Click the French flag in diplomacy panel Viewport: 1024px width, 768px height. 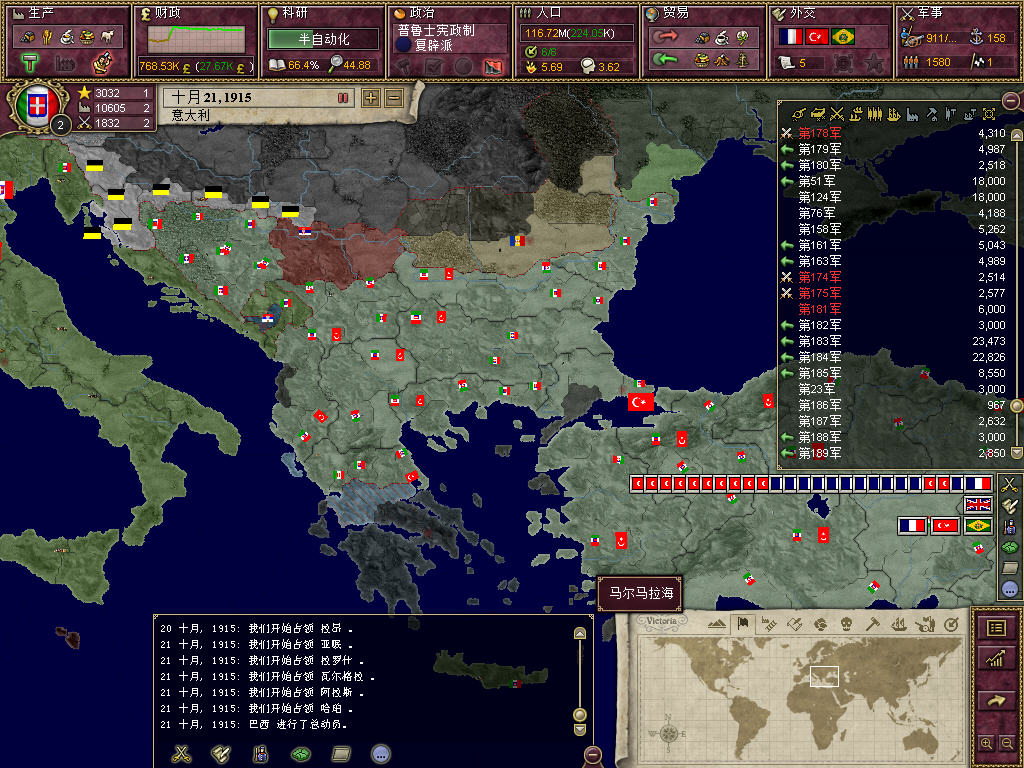pos(790,37)
